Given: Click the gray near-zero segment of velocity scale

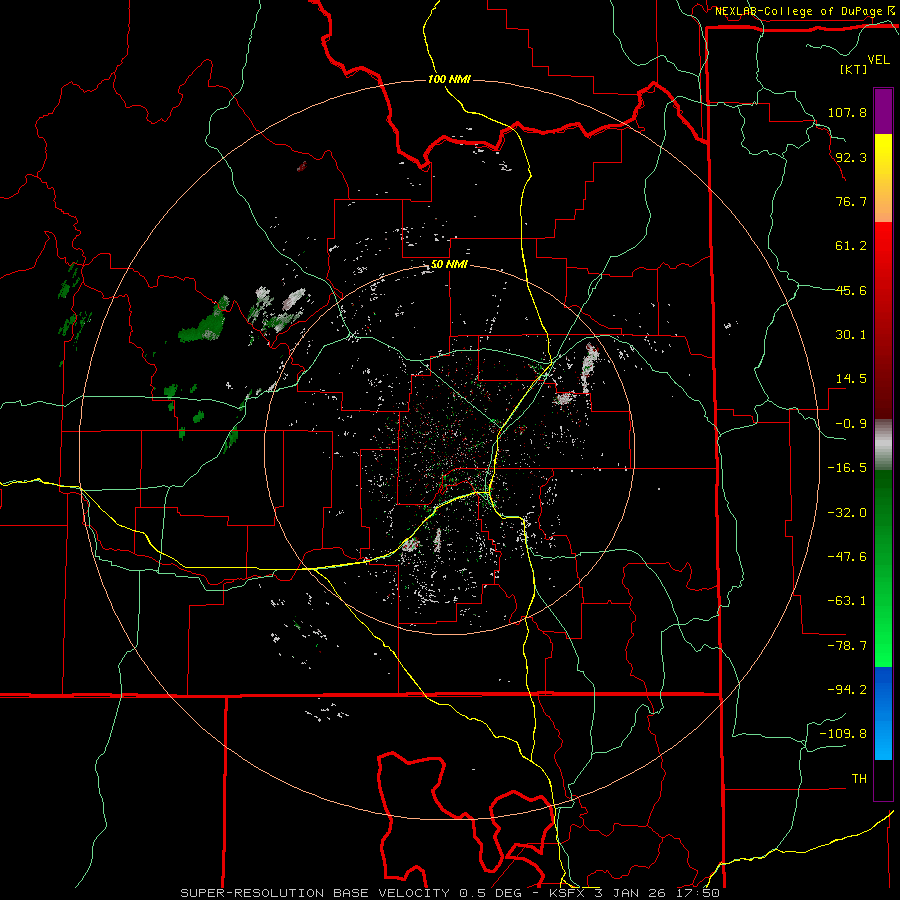Looking at the screenshot, I should click(883, 445).
